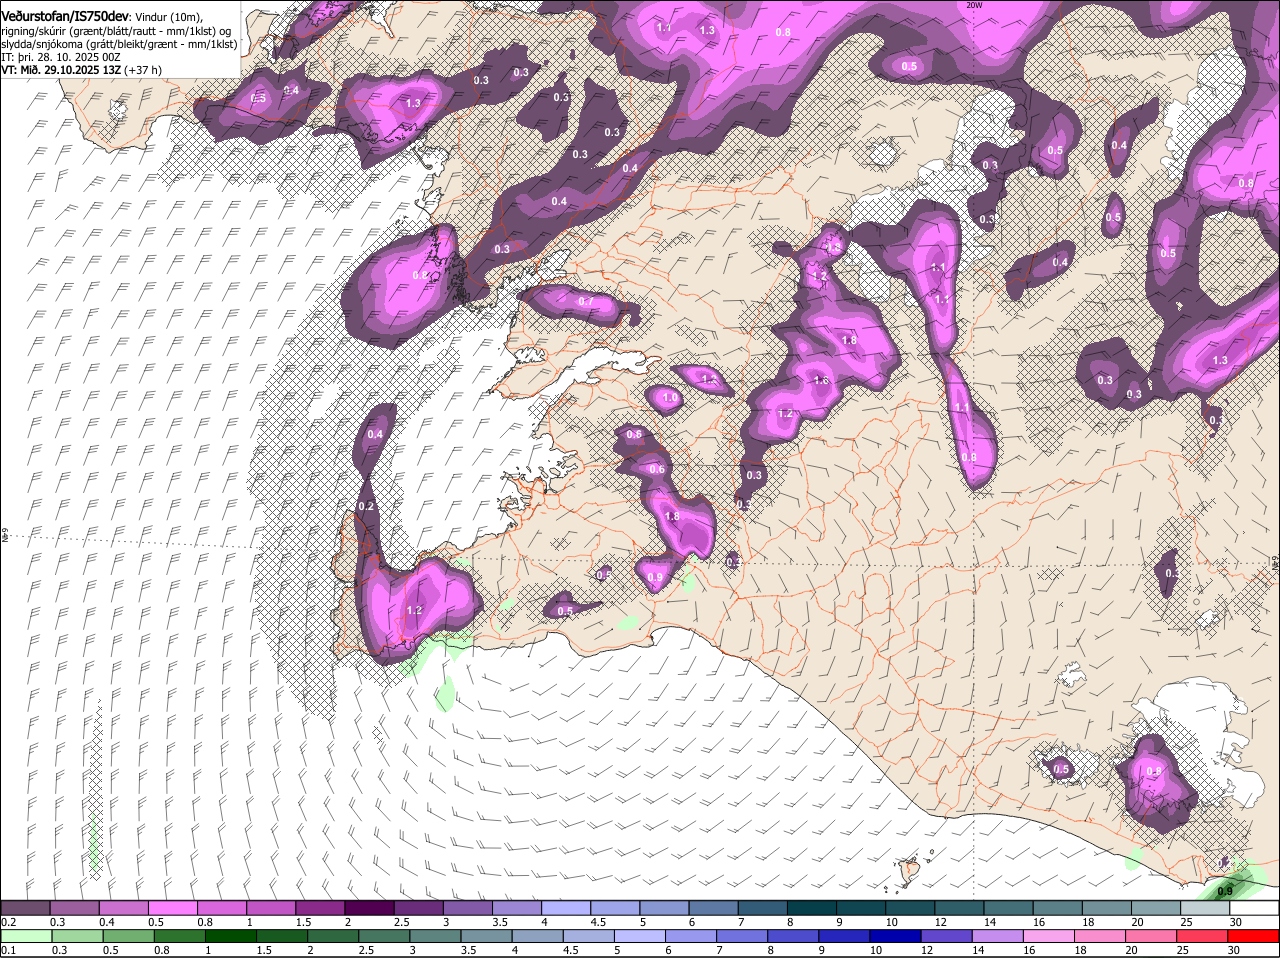
Task: Select dark teal upper swatch between 8 and 9
Action: pyautogui.click(x=811, y=908)
